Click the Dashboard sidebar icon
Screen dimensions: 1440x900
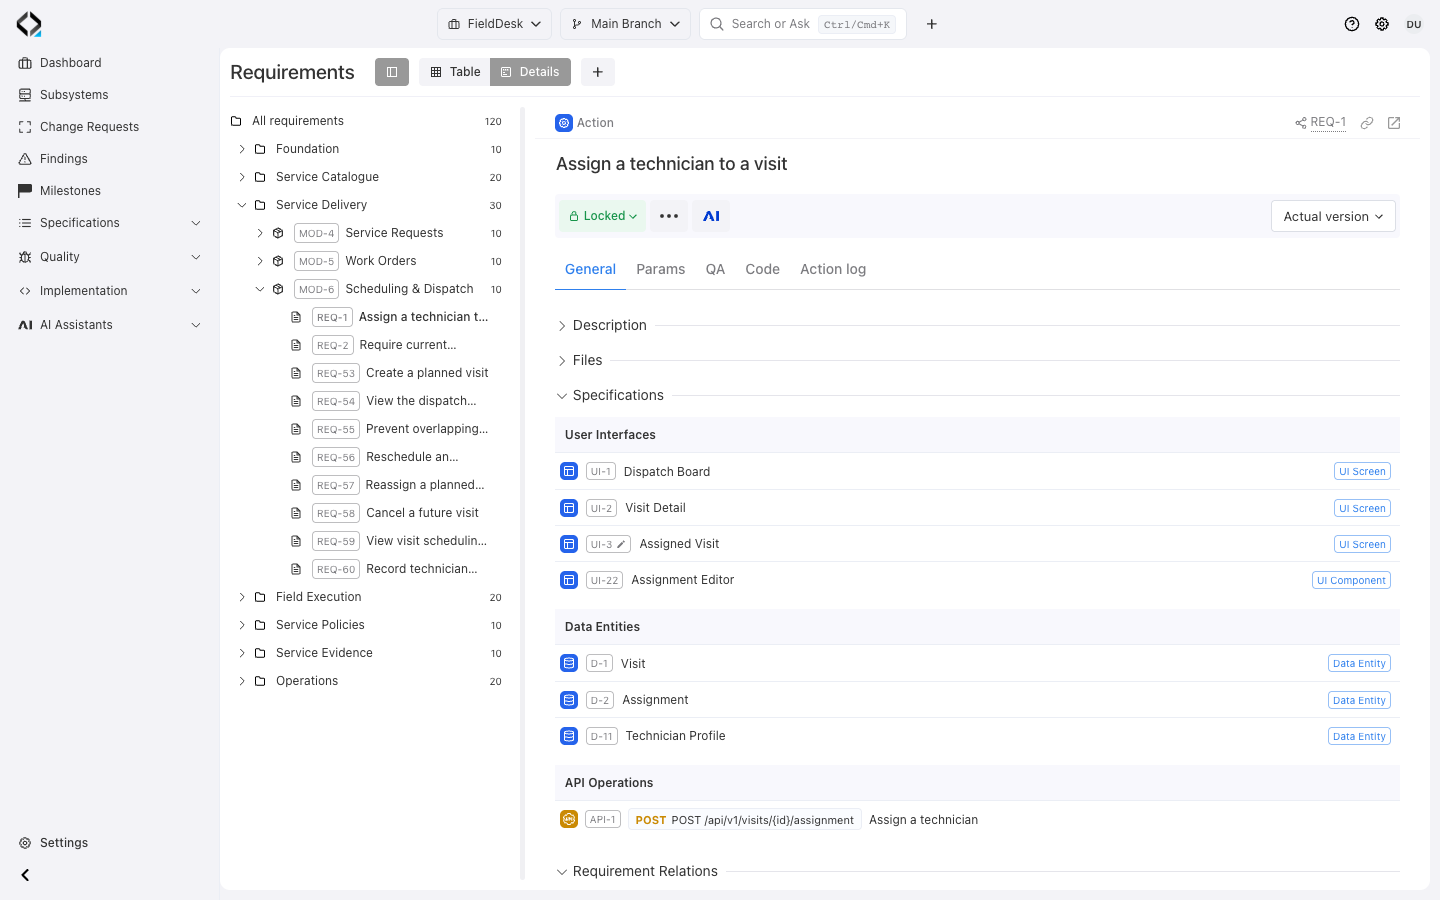coord(25,63)
